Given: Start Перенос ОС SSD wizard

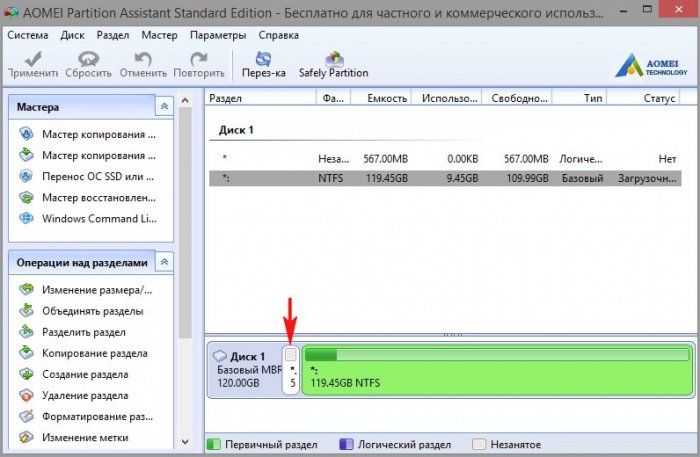Looking at the screenshot, I should coord(98,176).
